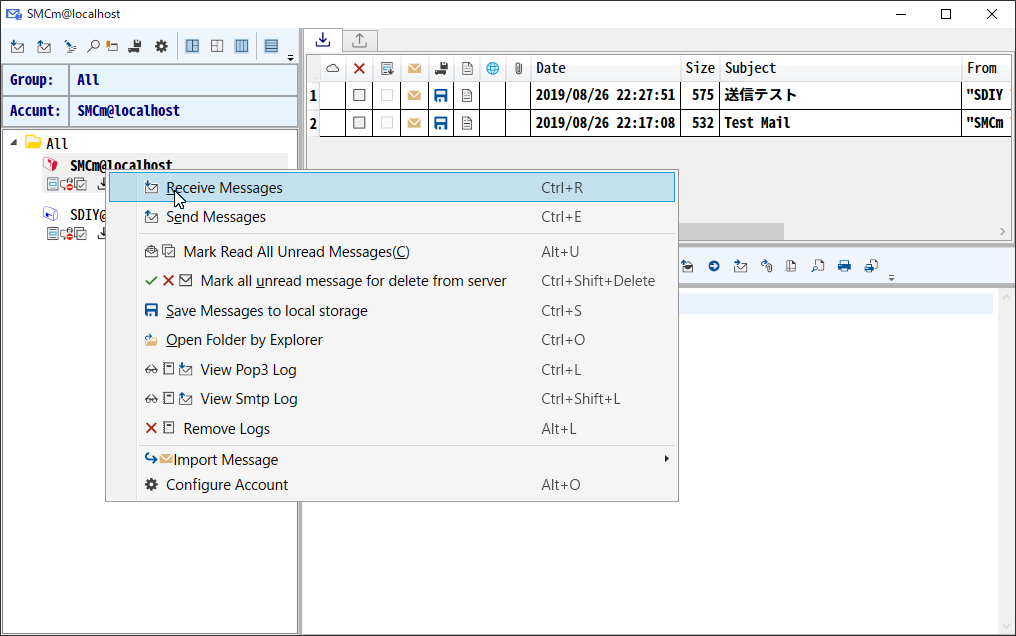Click the receive mail icon in left toolbar
The height and width of the screenshot is (636, 1016).
click(17, 47)
